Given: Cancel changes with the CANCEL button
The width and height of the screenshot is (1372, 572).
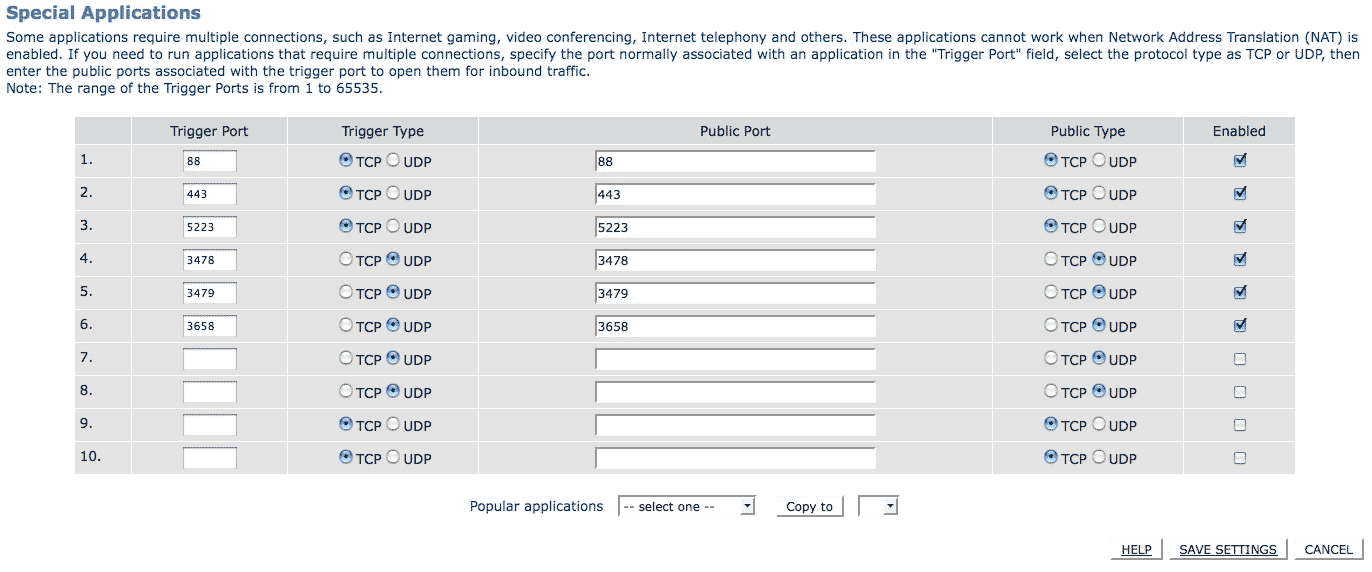Looking at the screenshot, I should 1328,549.
